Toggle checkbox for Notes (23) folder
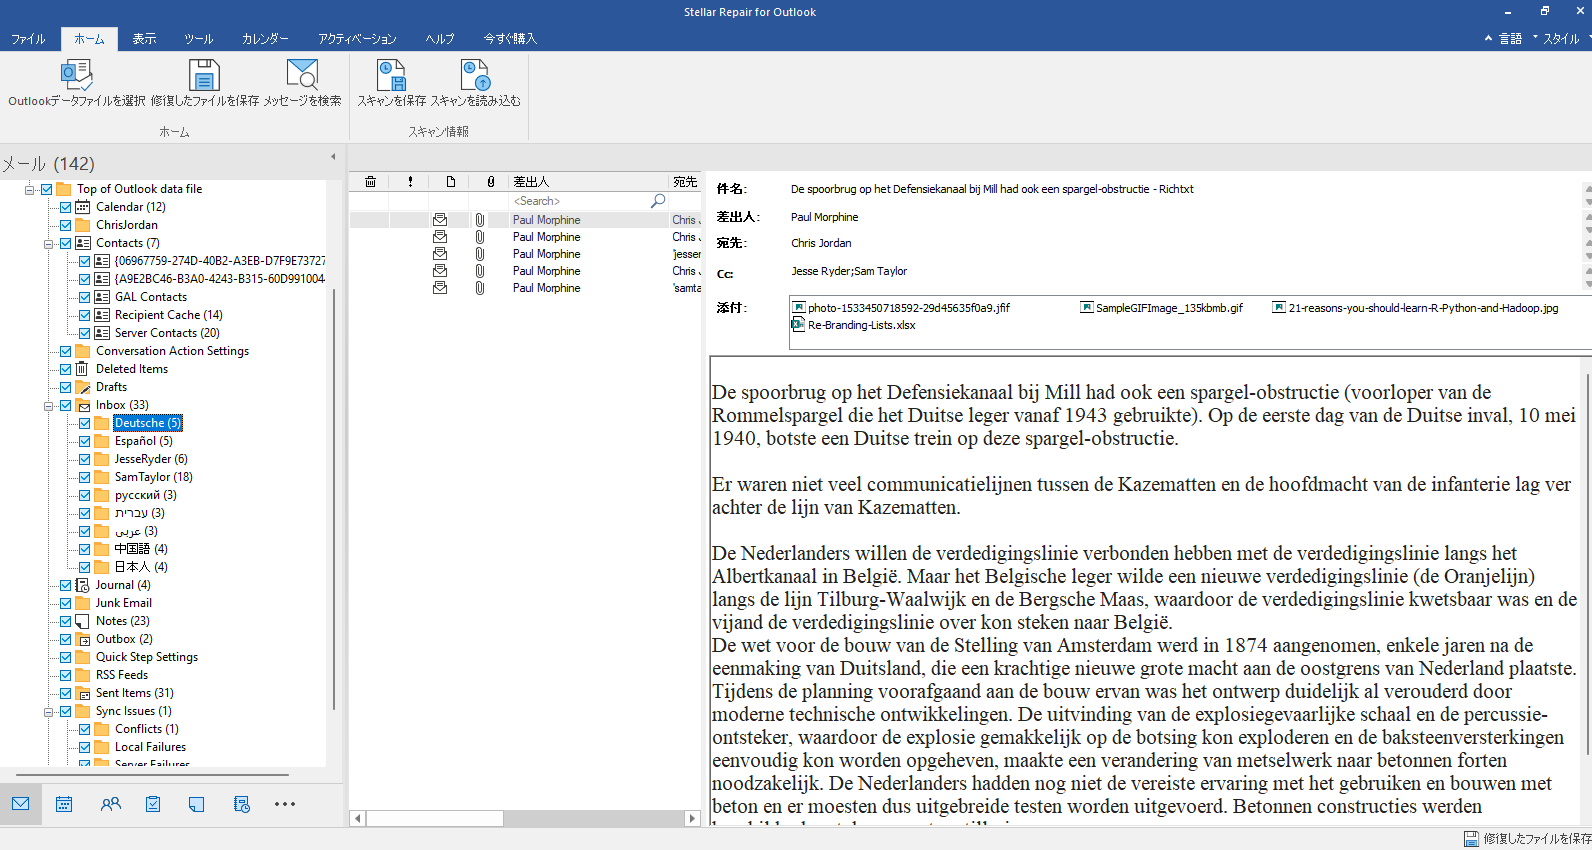The height and width of the screenshot is (850, 1592). [x=66, y=621]
